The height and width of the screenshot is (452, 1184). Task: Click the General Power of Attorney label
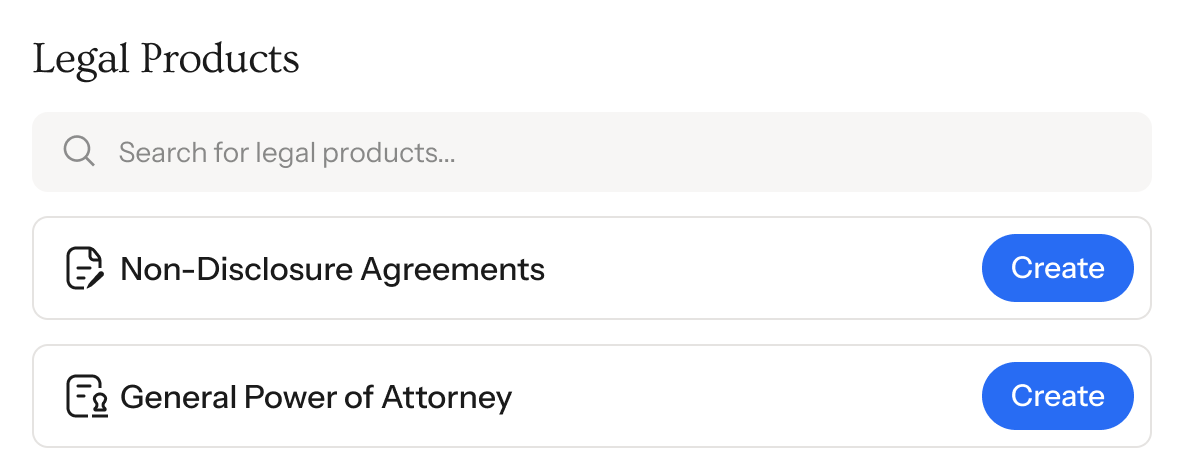316,397
